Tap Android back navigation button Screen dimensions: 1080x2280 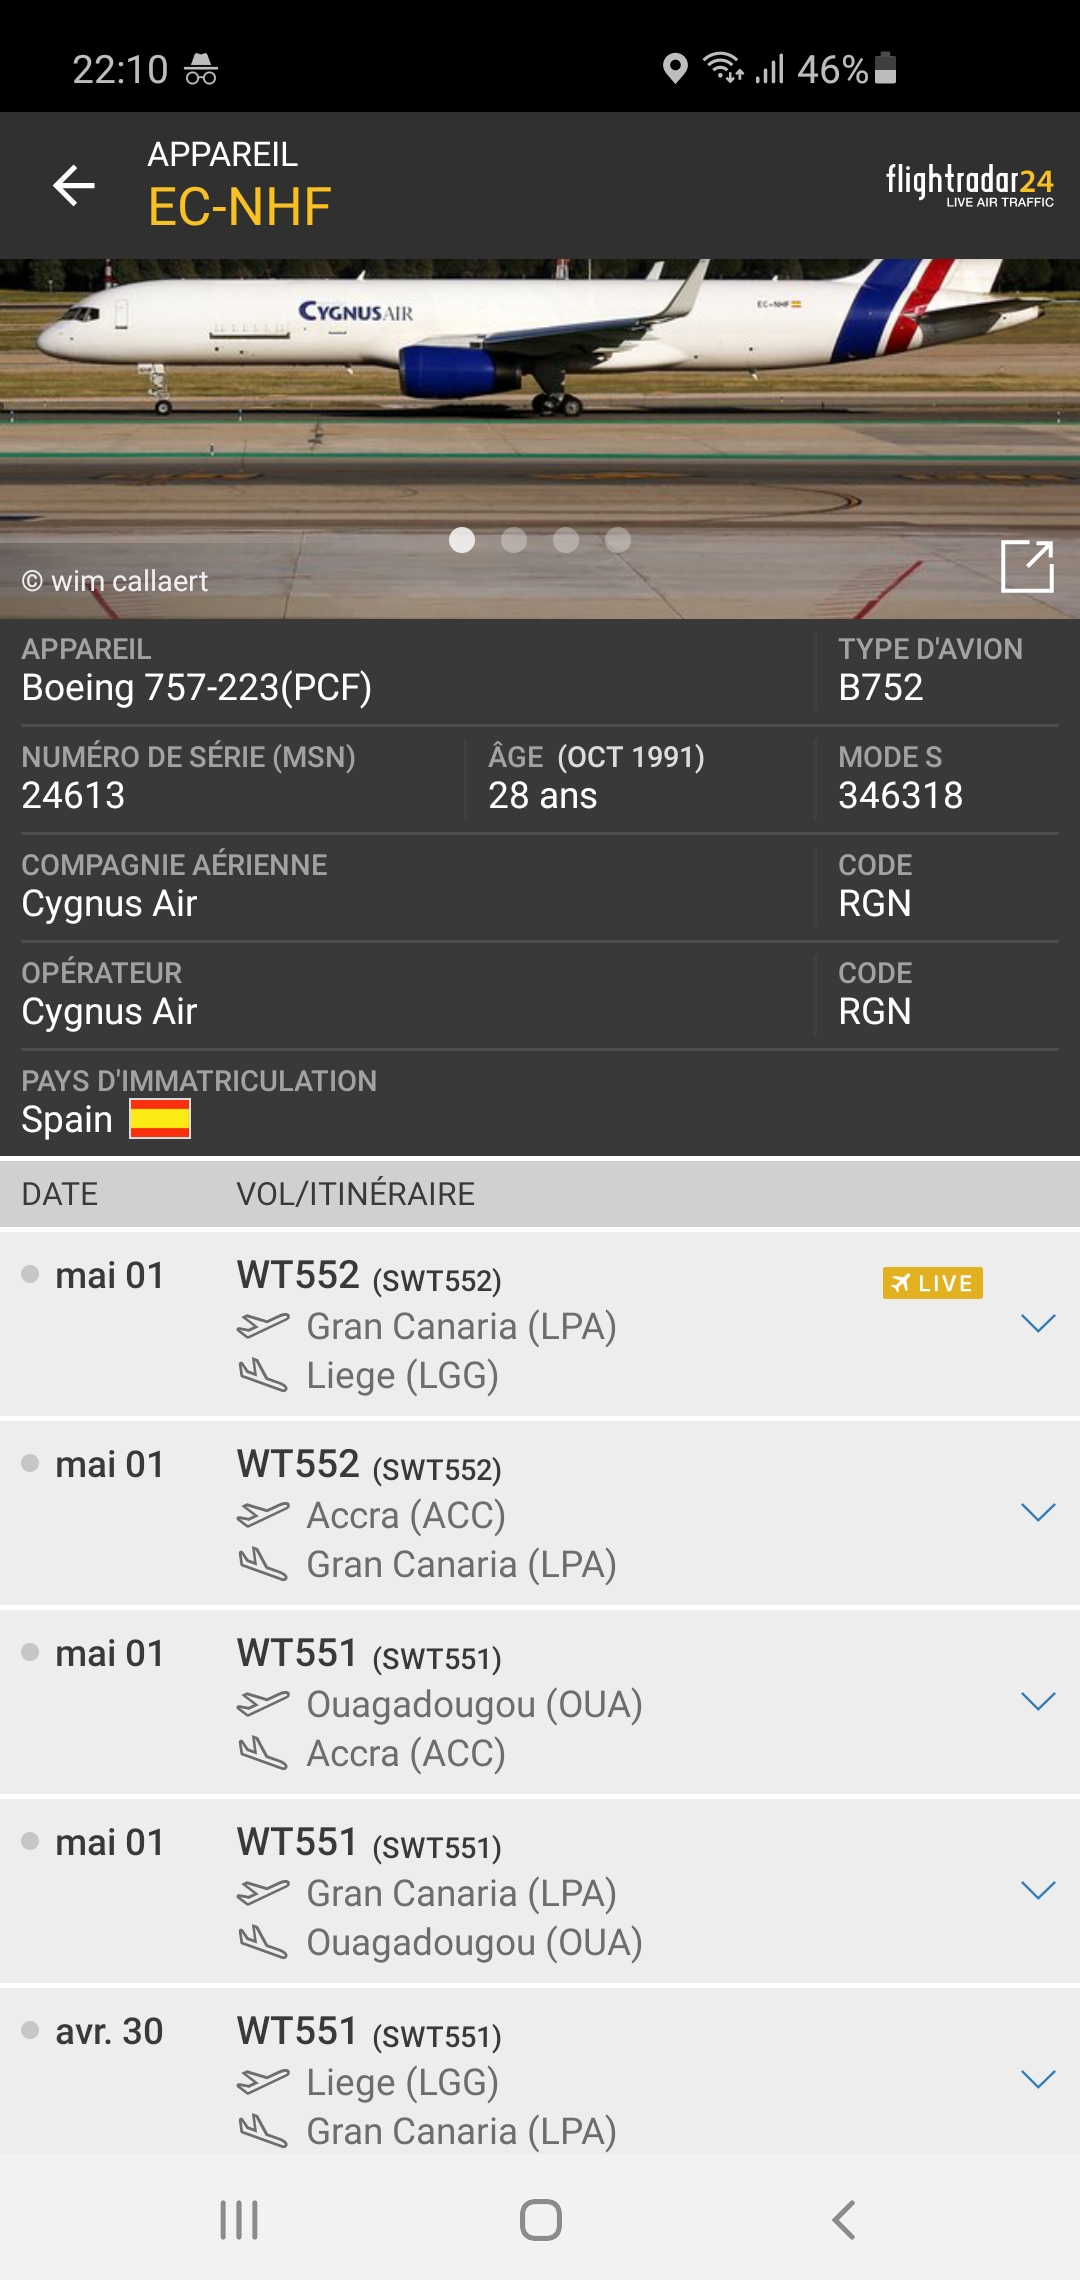click(x=844, y=2220)
